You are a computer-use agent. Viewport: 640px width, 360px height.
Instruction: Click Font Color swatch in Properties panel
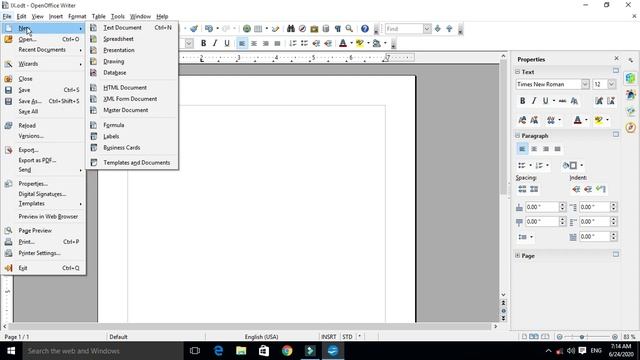click(x=578, y=120)
